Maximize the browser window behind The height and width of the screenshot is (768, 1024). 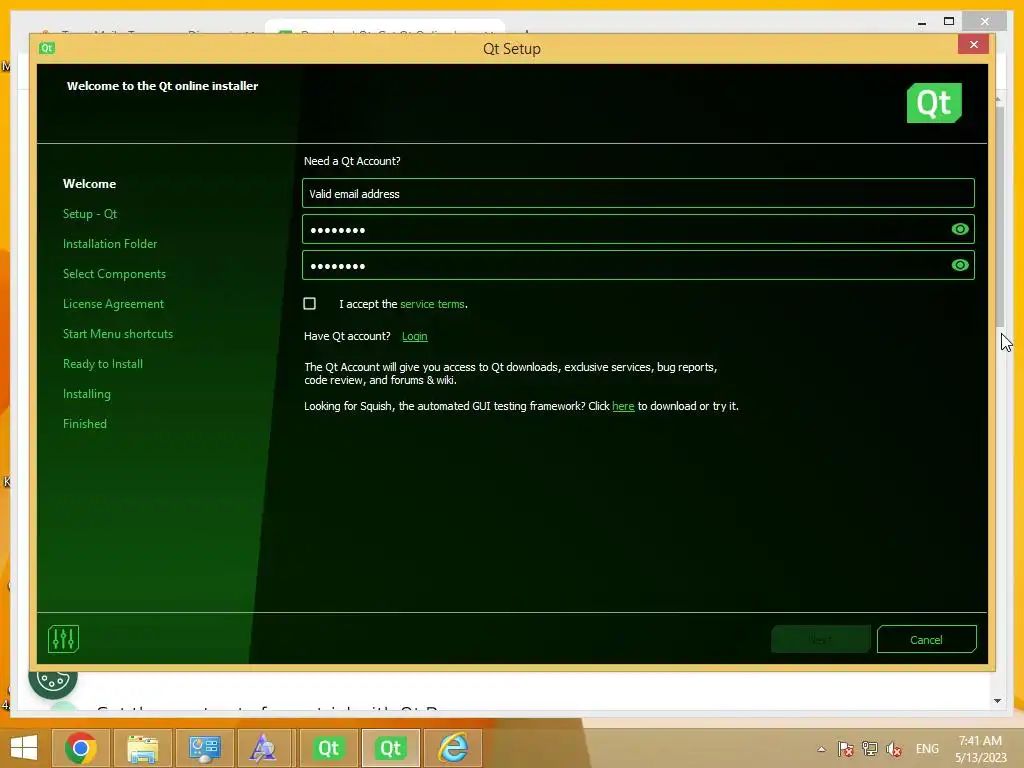949,22
